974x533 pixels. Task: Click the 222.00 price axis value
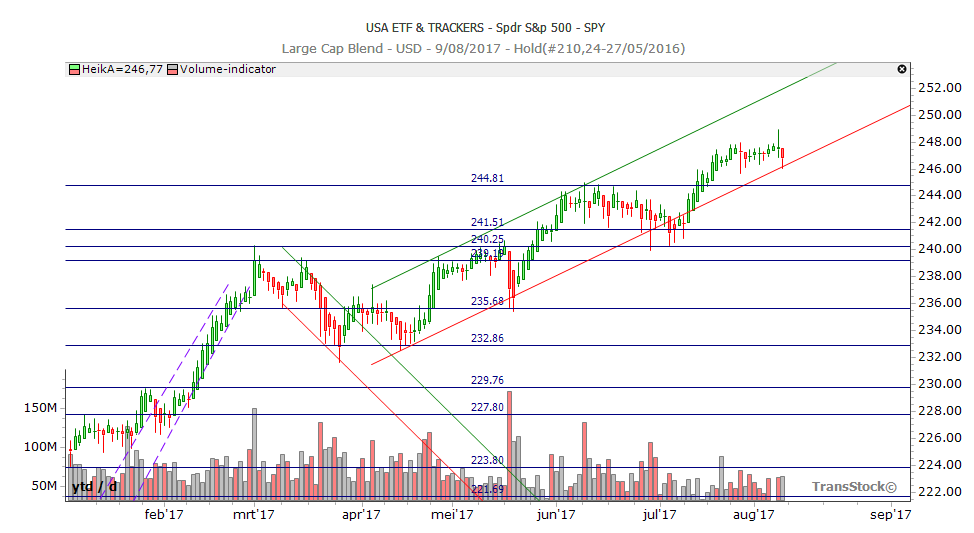(x=940, y=491)
